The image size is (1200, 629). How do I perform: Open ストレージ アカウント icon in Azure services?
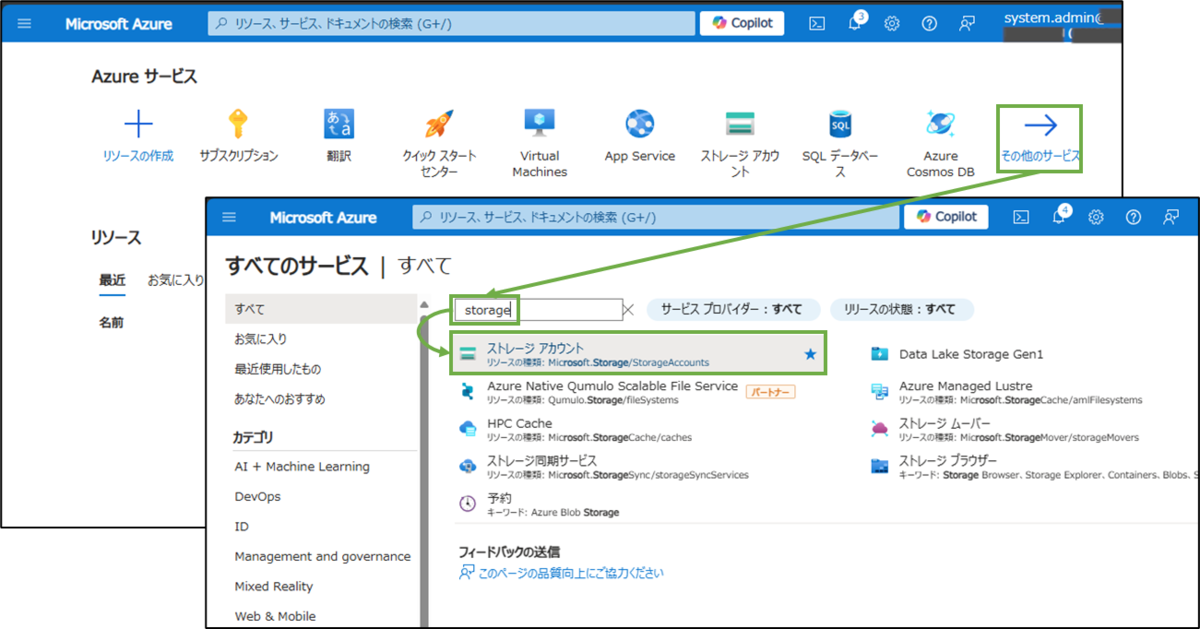point(740,124)
